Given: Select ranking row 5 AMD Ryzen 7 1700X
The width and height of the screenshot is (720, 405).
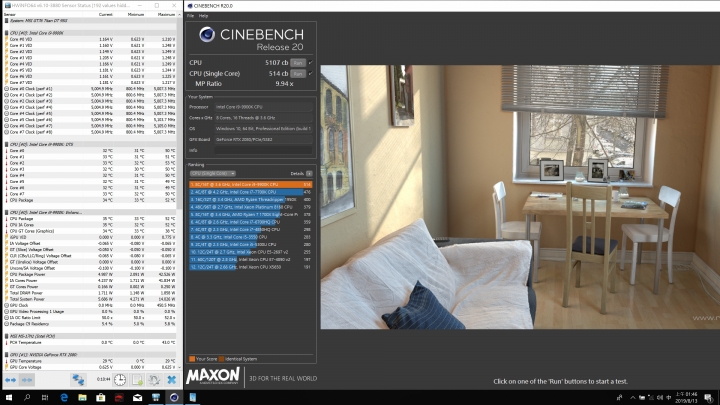Looking at the screenshot, I should [251, 214].
